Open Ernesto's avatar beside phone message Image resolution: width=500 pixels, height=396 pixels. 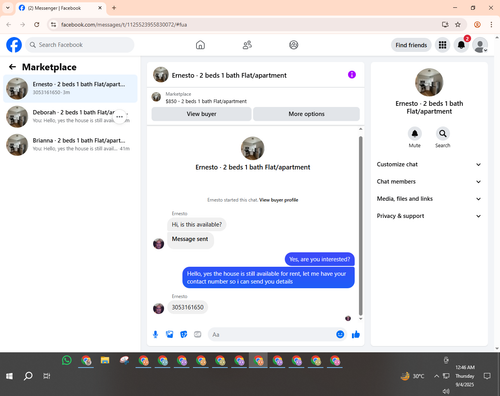159,309
